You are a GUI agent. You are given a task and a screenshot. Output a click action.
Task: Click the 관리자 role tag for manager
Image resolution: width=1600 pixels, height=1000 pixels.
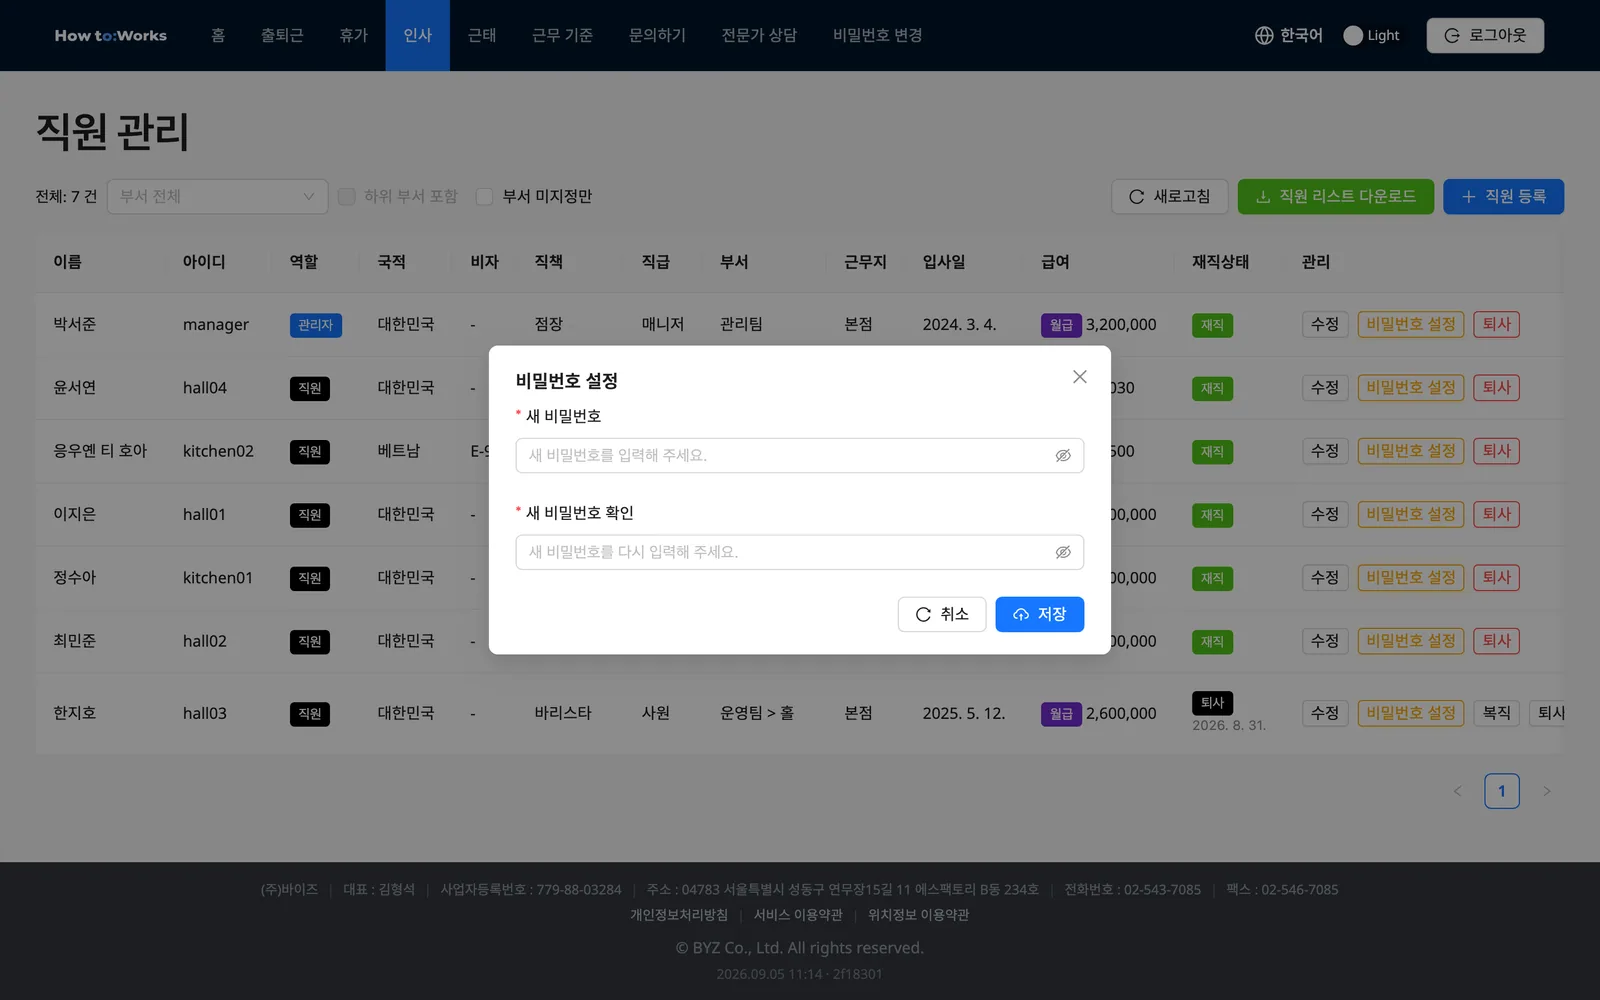coord(316,325)
